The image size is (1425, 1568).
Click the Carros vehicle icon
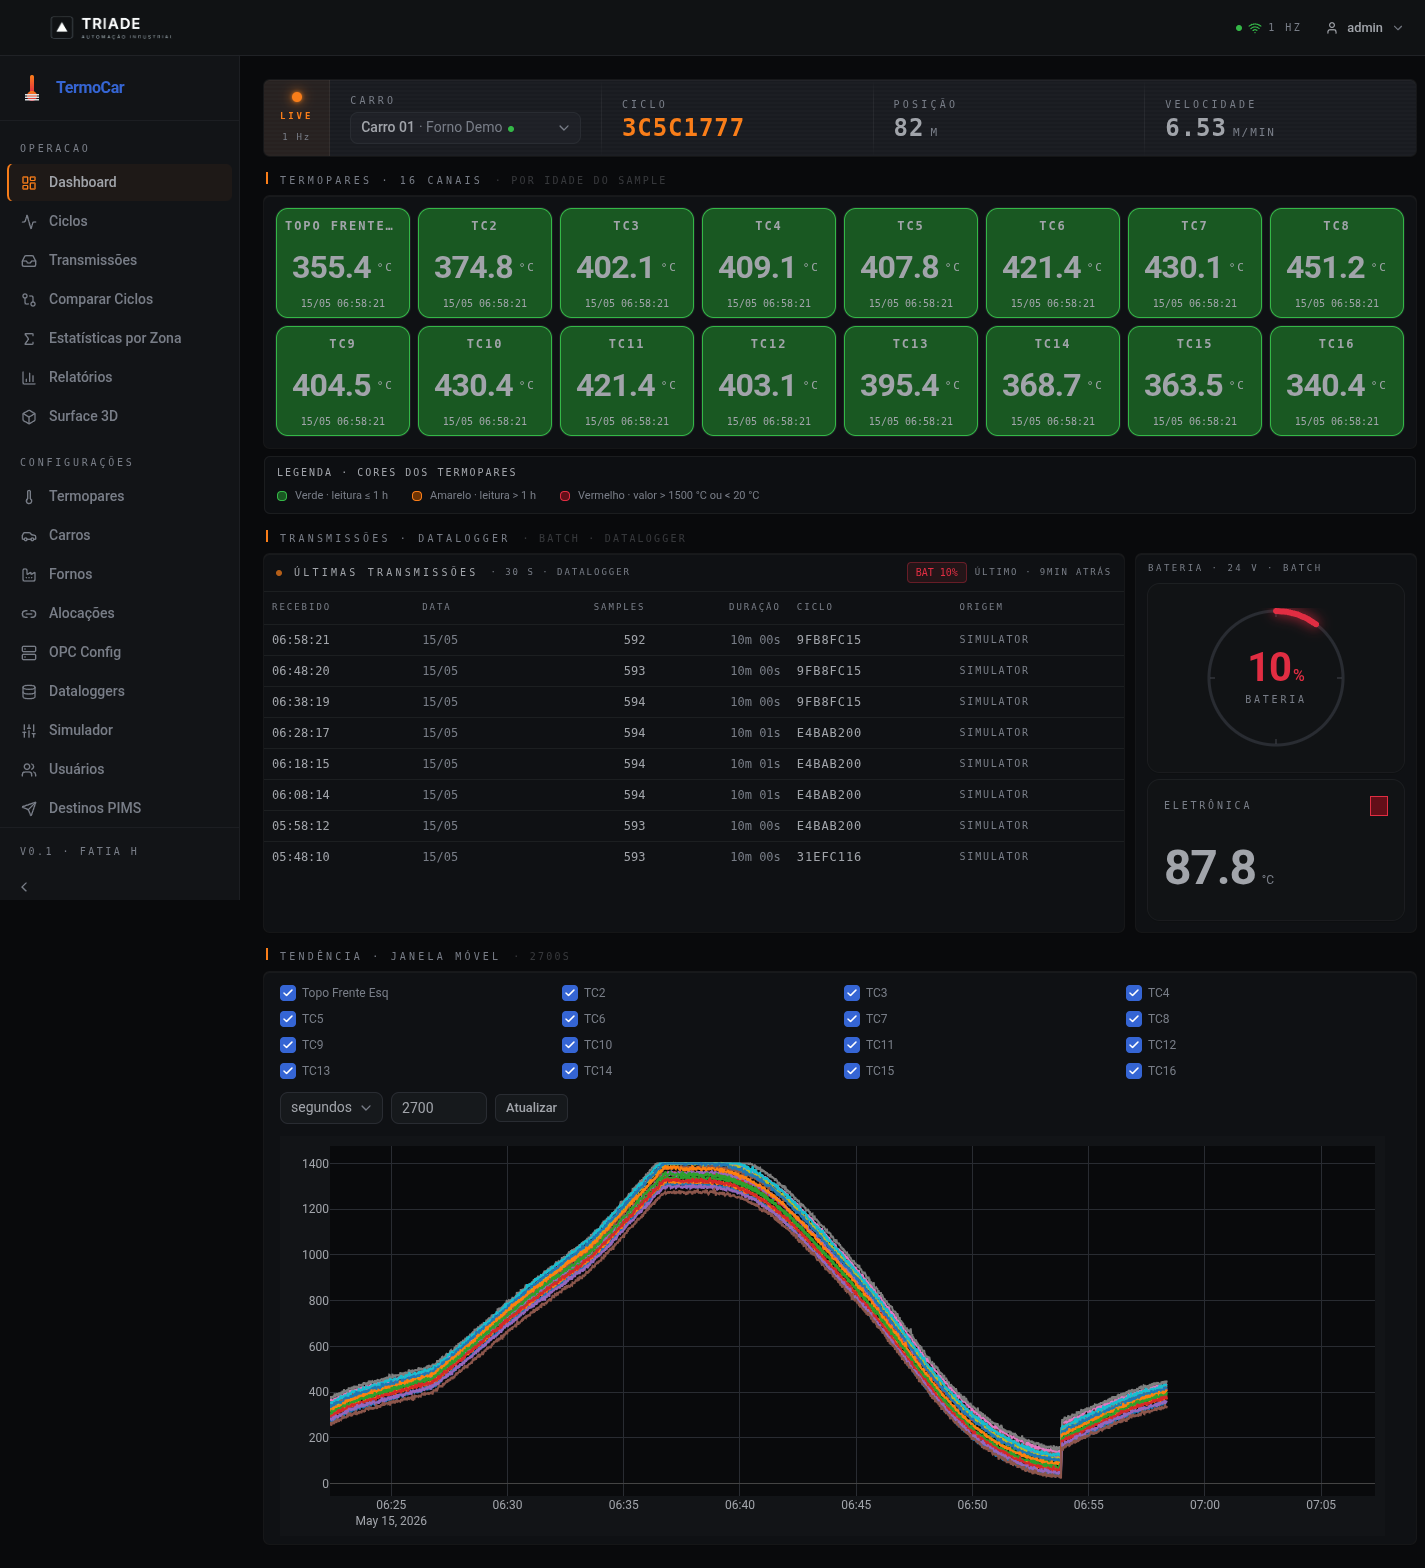coord(29,535)
